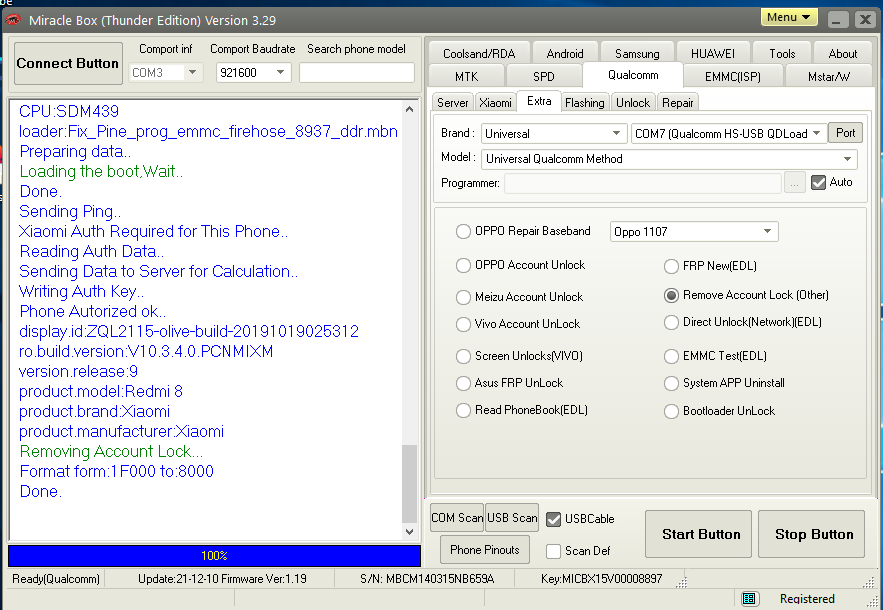The height and width of the screenshot is (610, 883).
Task: Click the log line 'product.model:Redmi 8'
Action: tap(101, 391)
